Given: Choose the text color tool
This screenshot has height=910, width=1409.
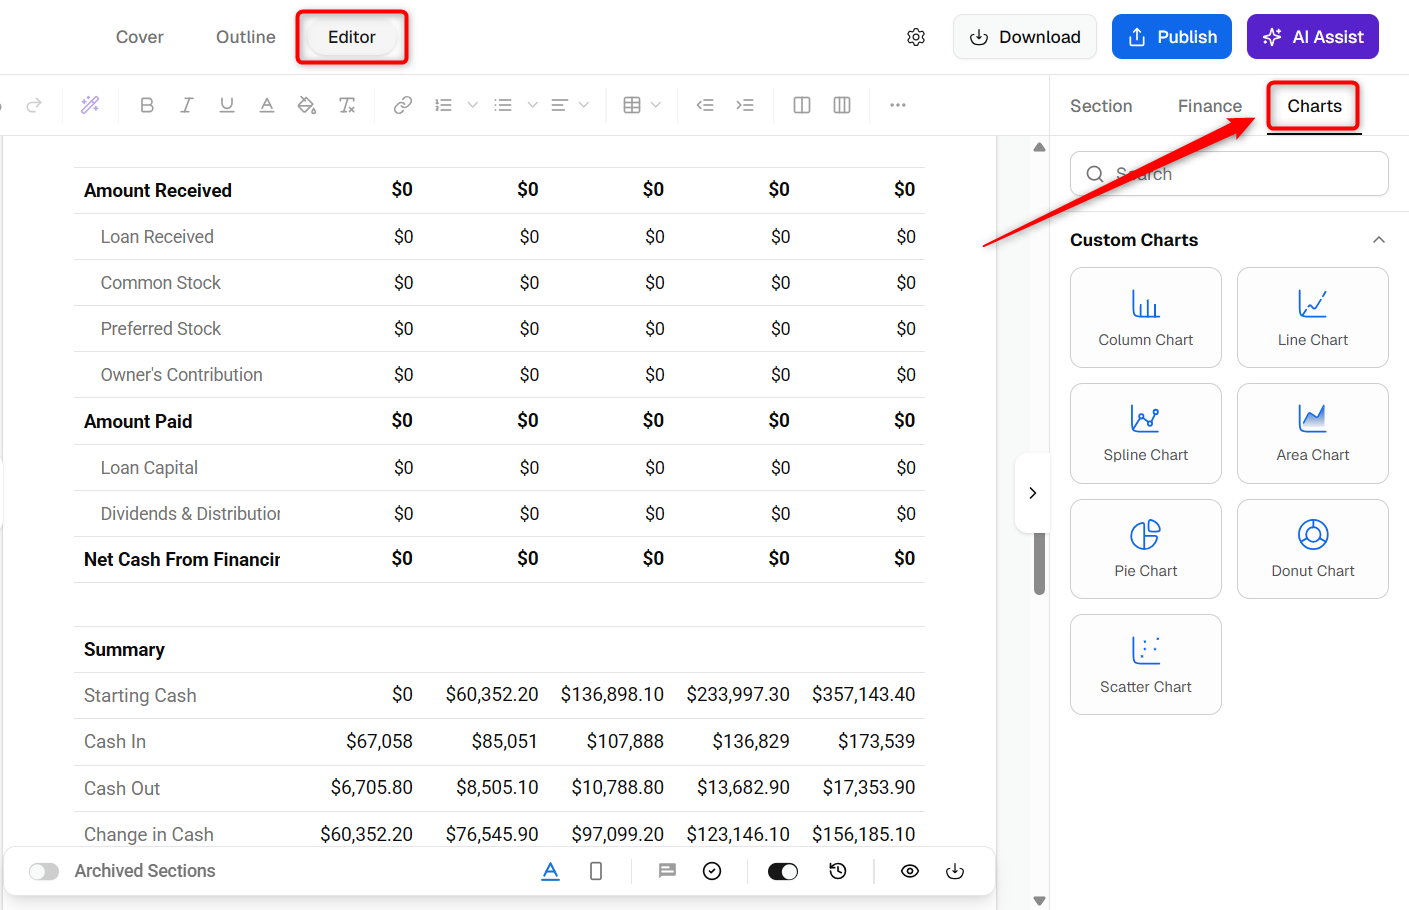Looking at the screenshot, I should (267, 105).
